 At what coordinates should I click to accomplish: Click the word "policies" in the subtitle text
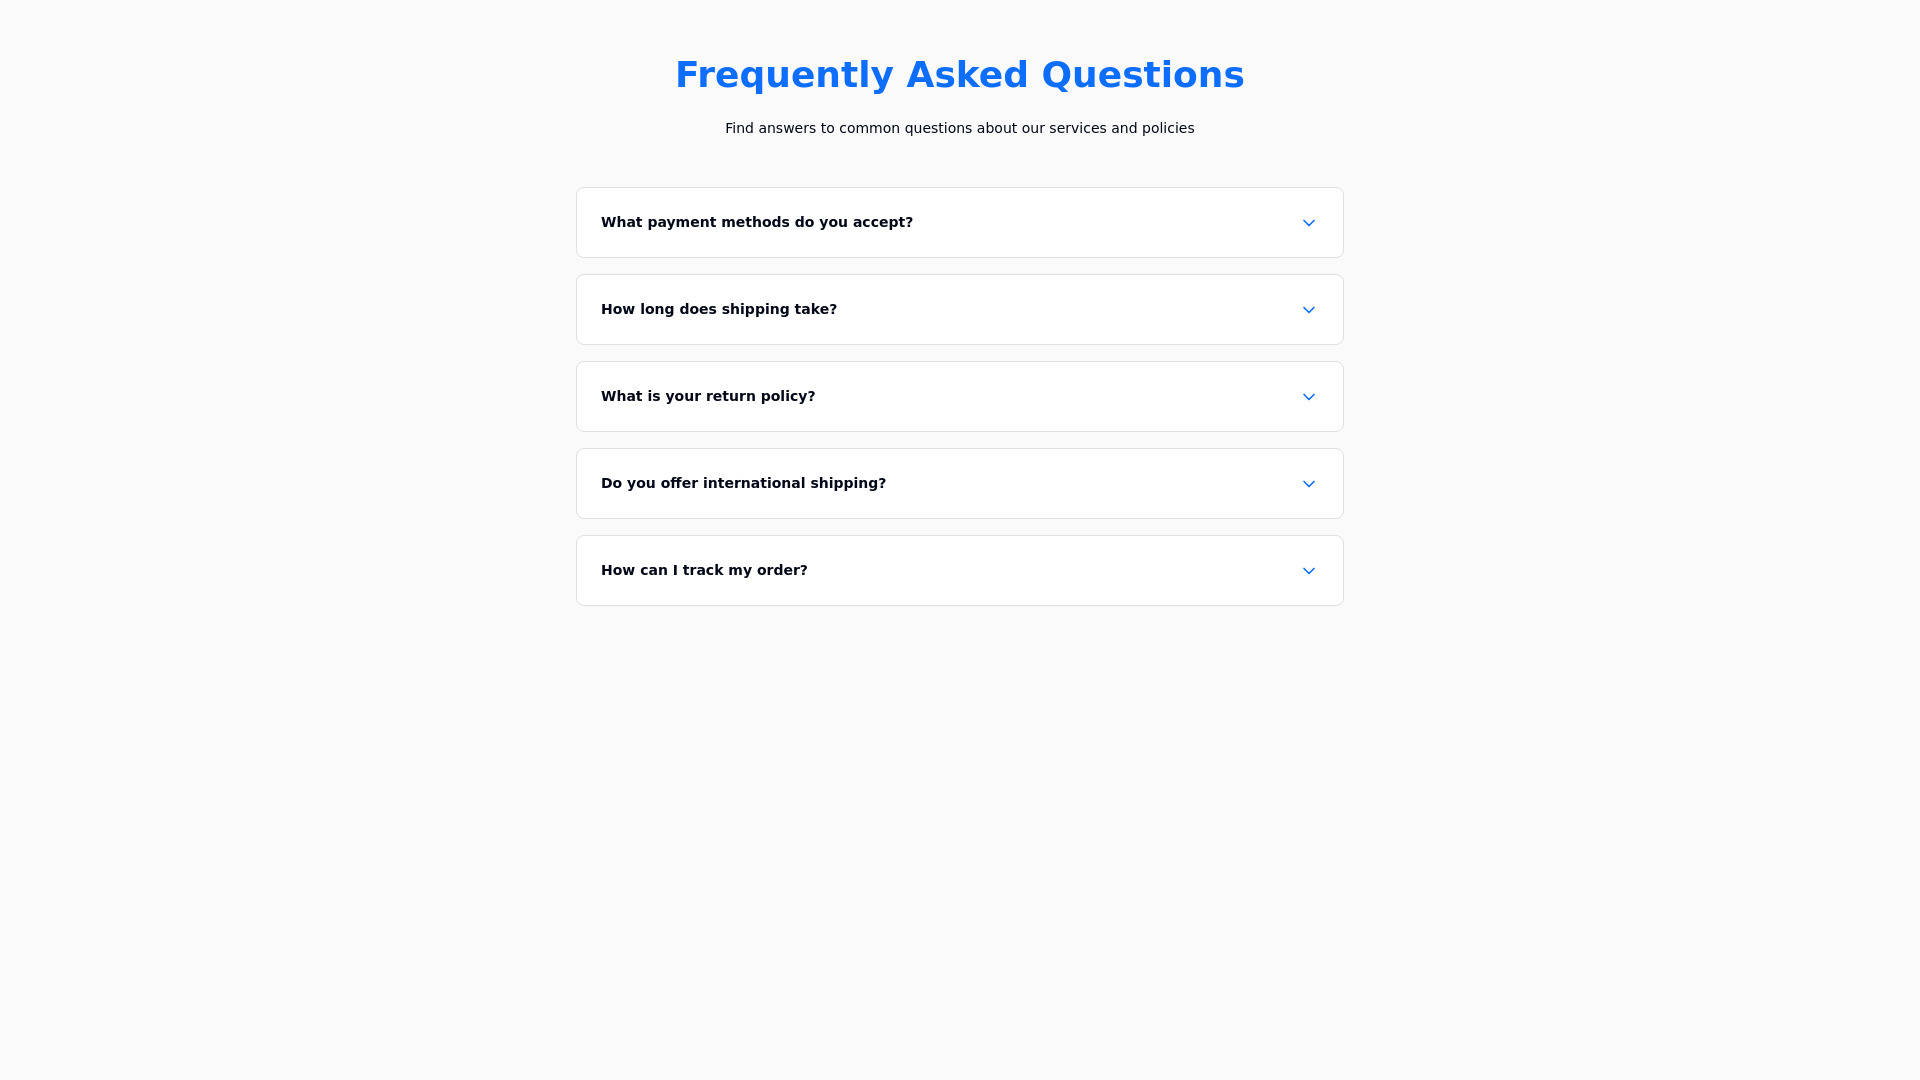pyautogui.click(x=1167, y=128)
